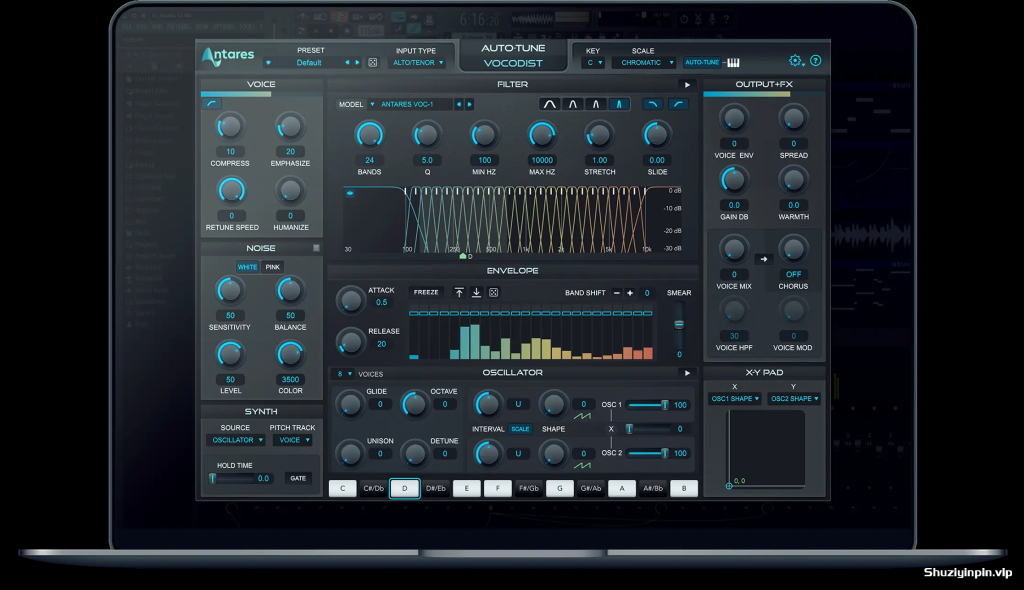Click the C#/Db note key
The height and width of the screenshot is (590, 1024).
pyautogui.click(x=374, y=488)
